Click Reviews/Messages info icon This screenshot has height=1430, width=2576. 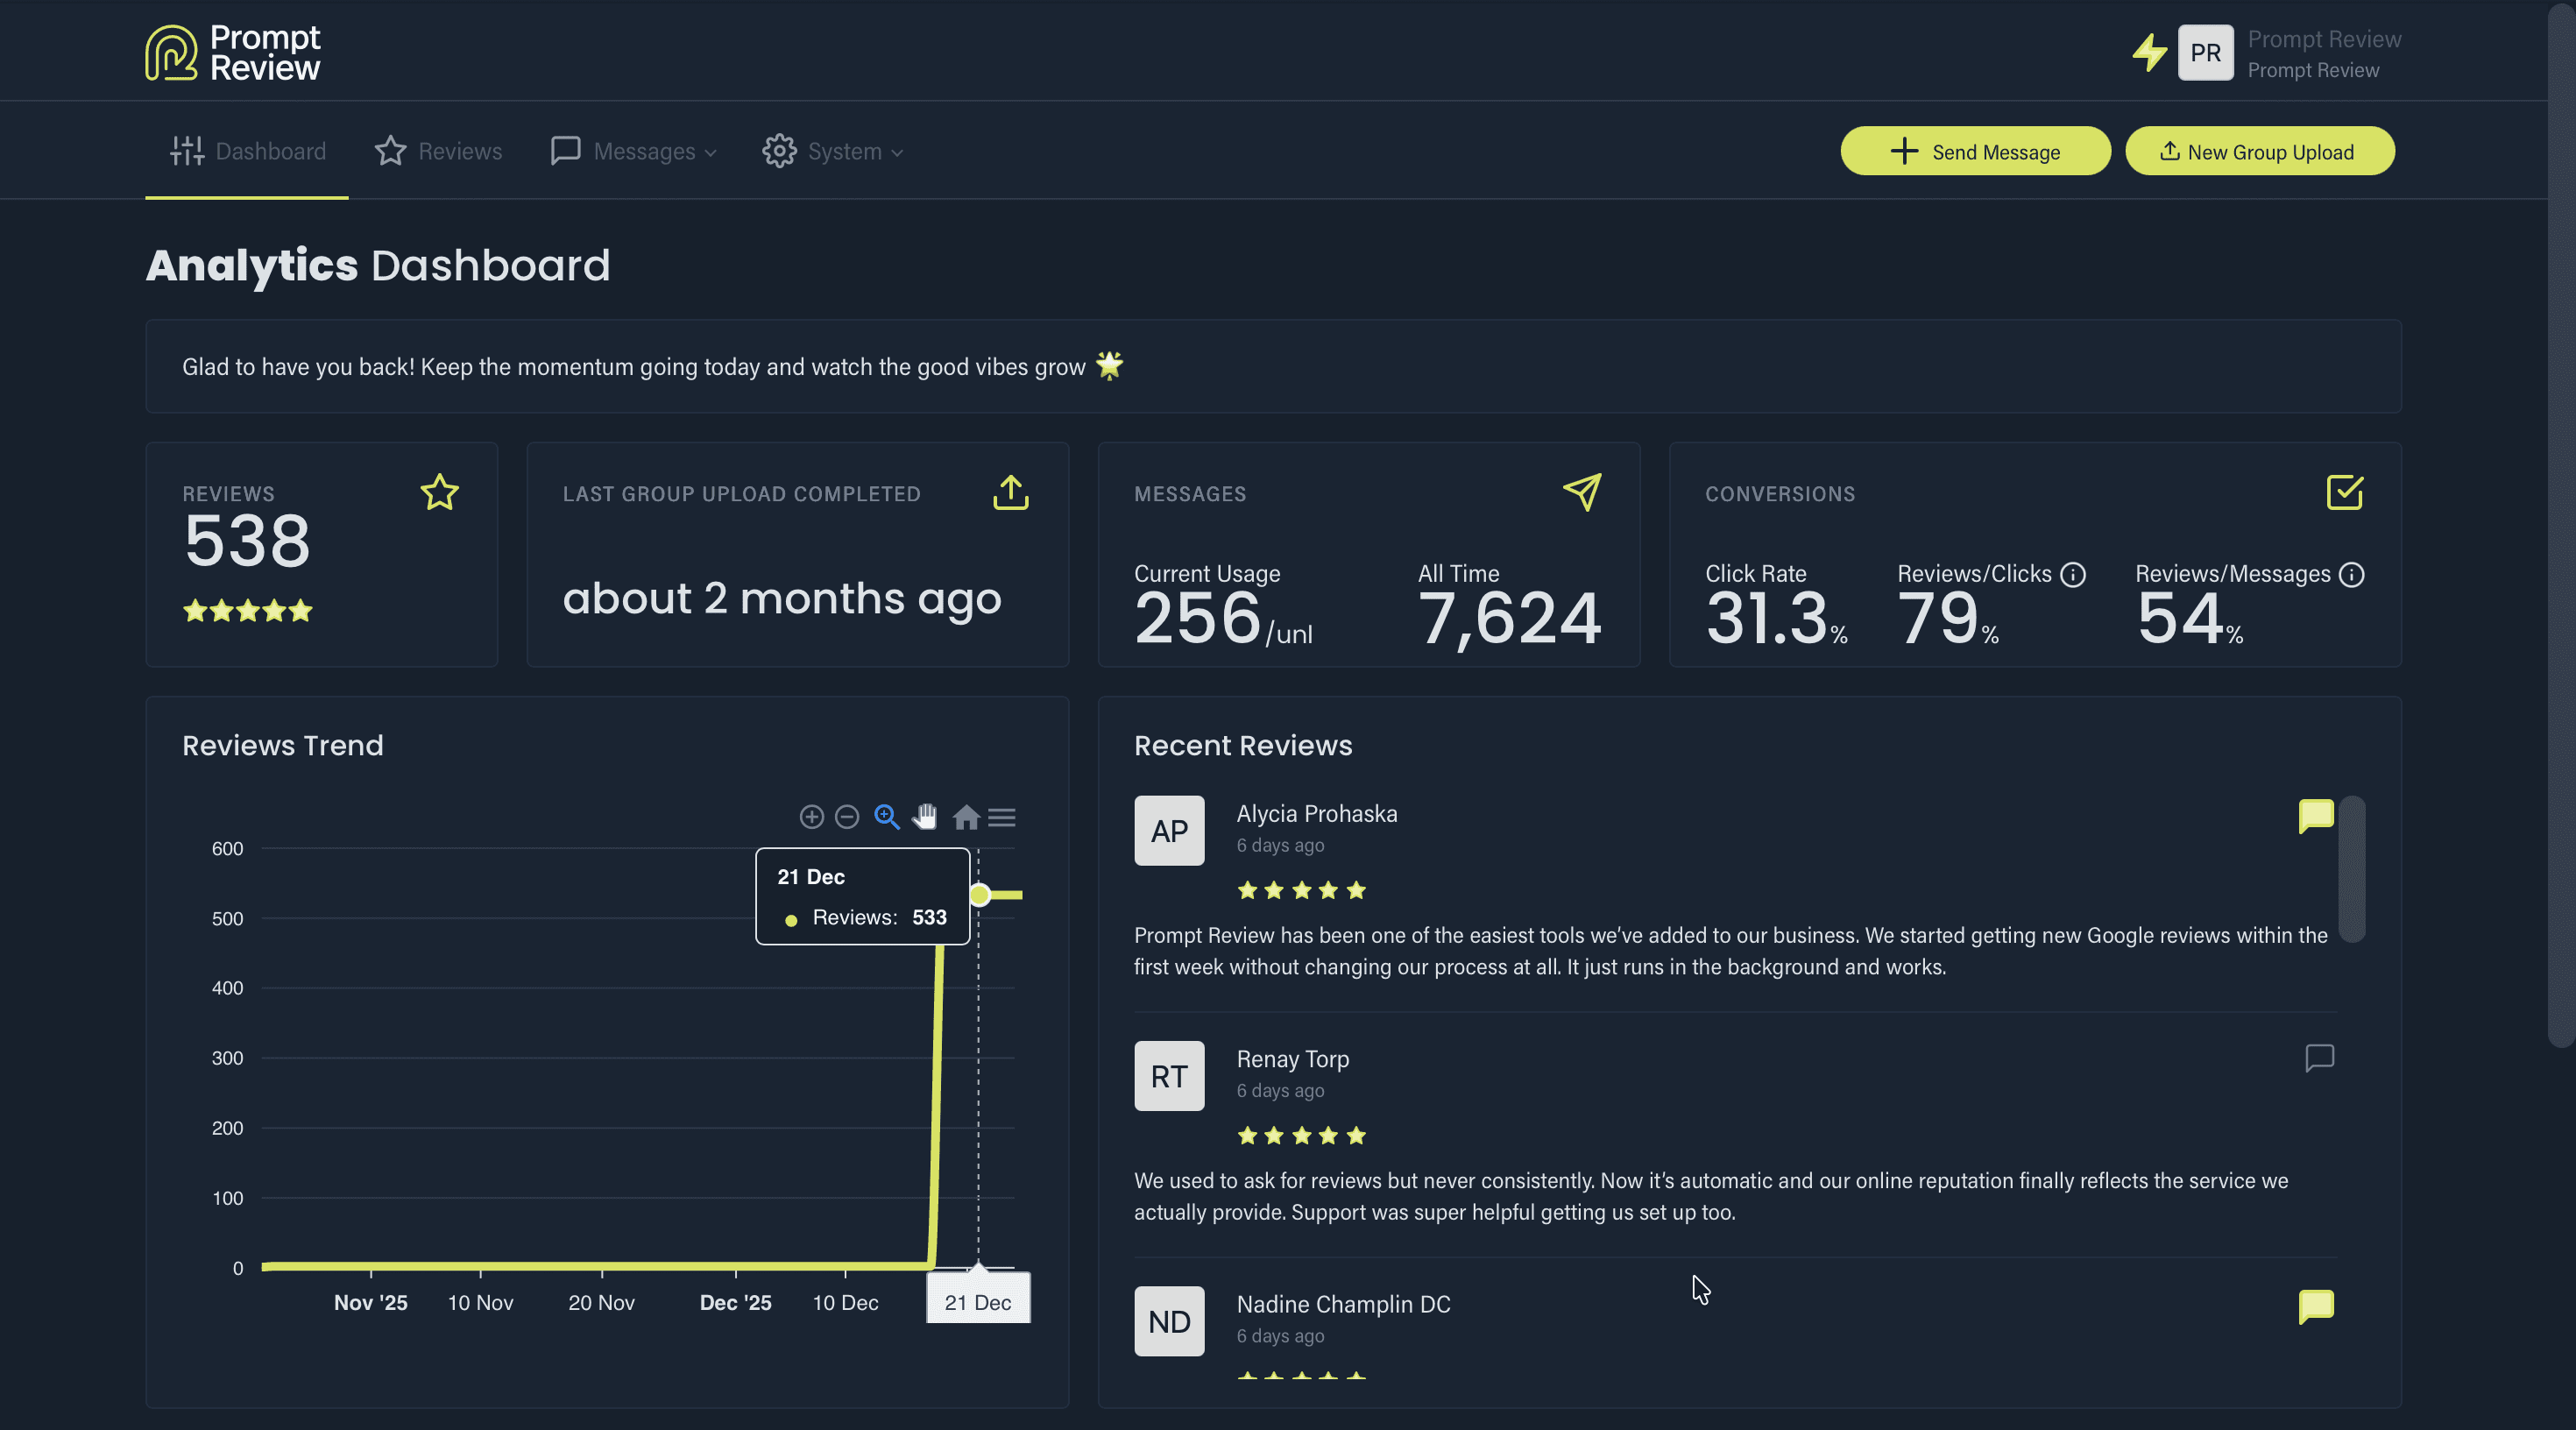click(x=2352, y=574)
